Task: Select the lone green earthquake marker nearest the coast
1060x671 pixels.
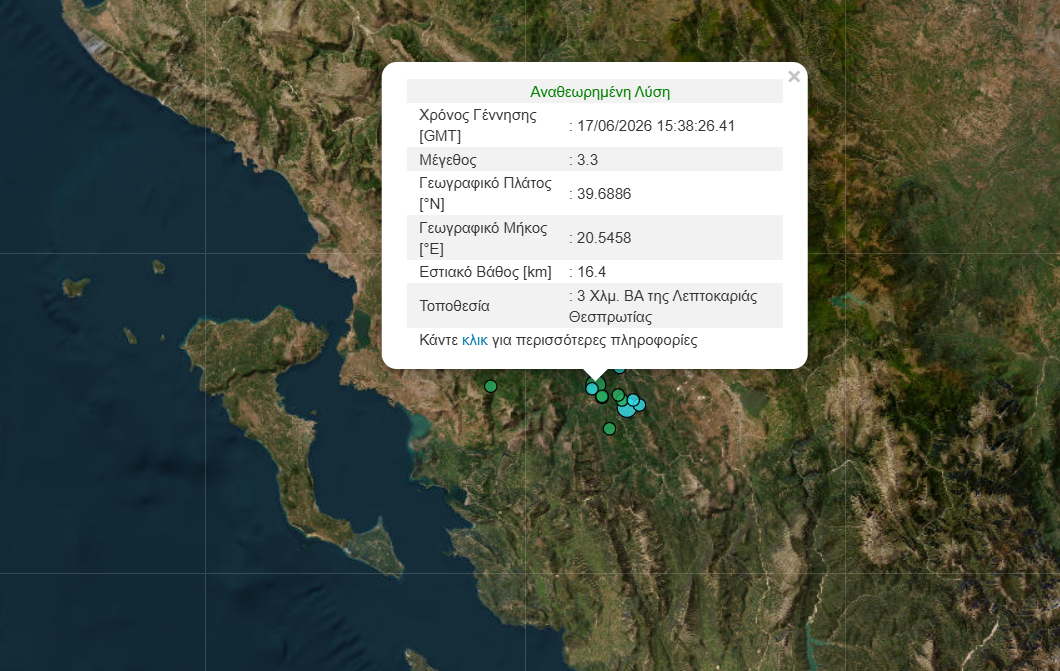Action: coord(491,387)
